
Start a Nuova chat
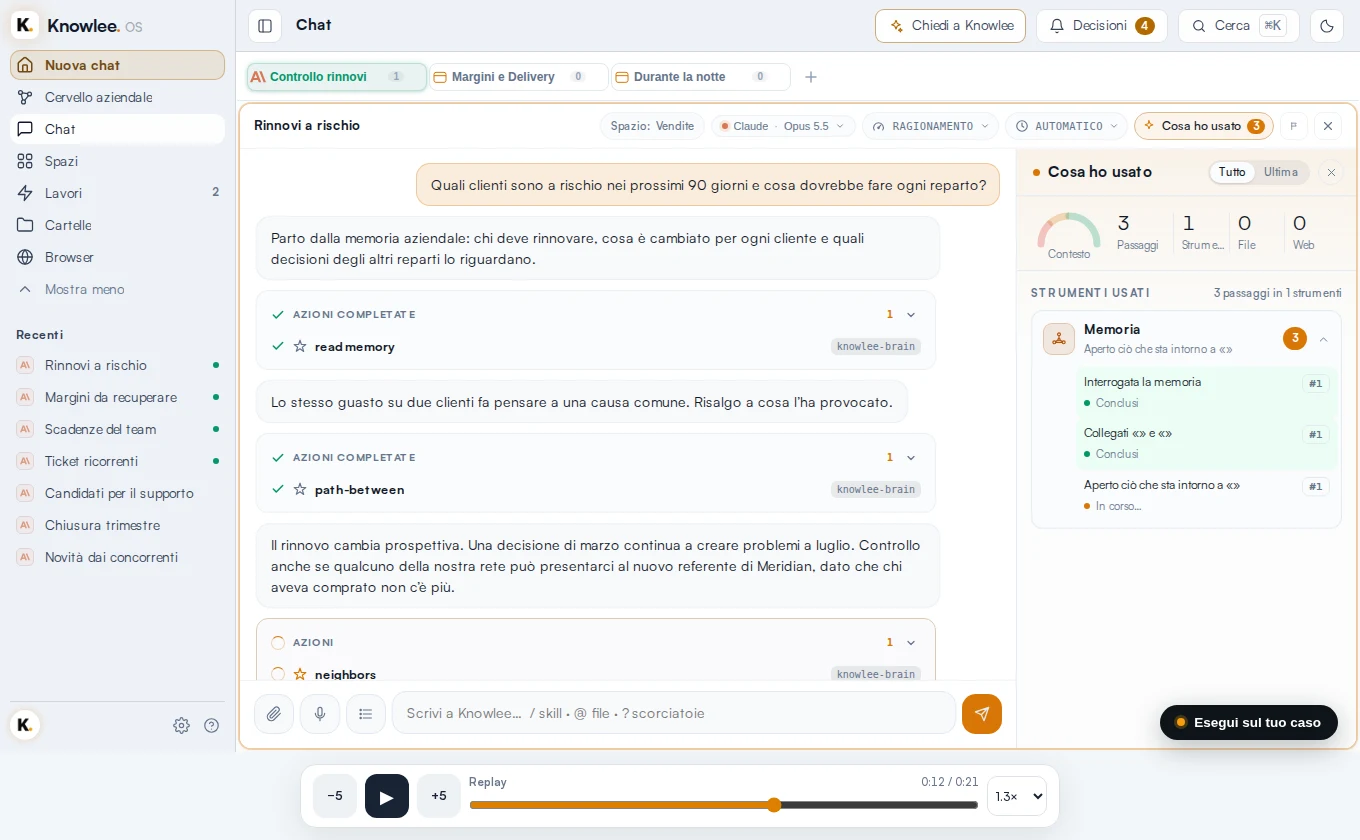(x=117, y=65)
